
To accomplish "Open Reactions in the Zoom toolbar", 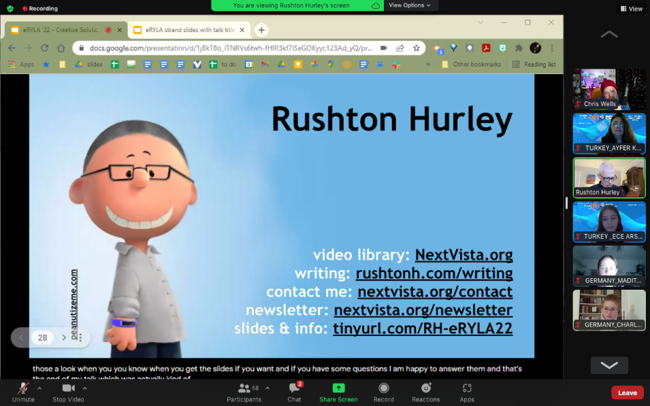I will (x=425, y=392).
